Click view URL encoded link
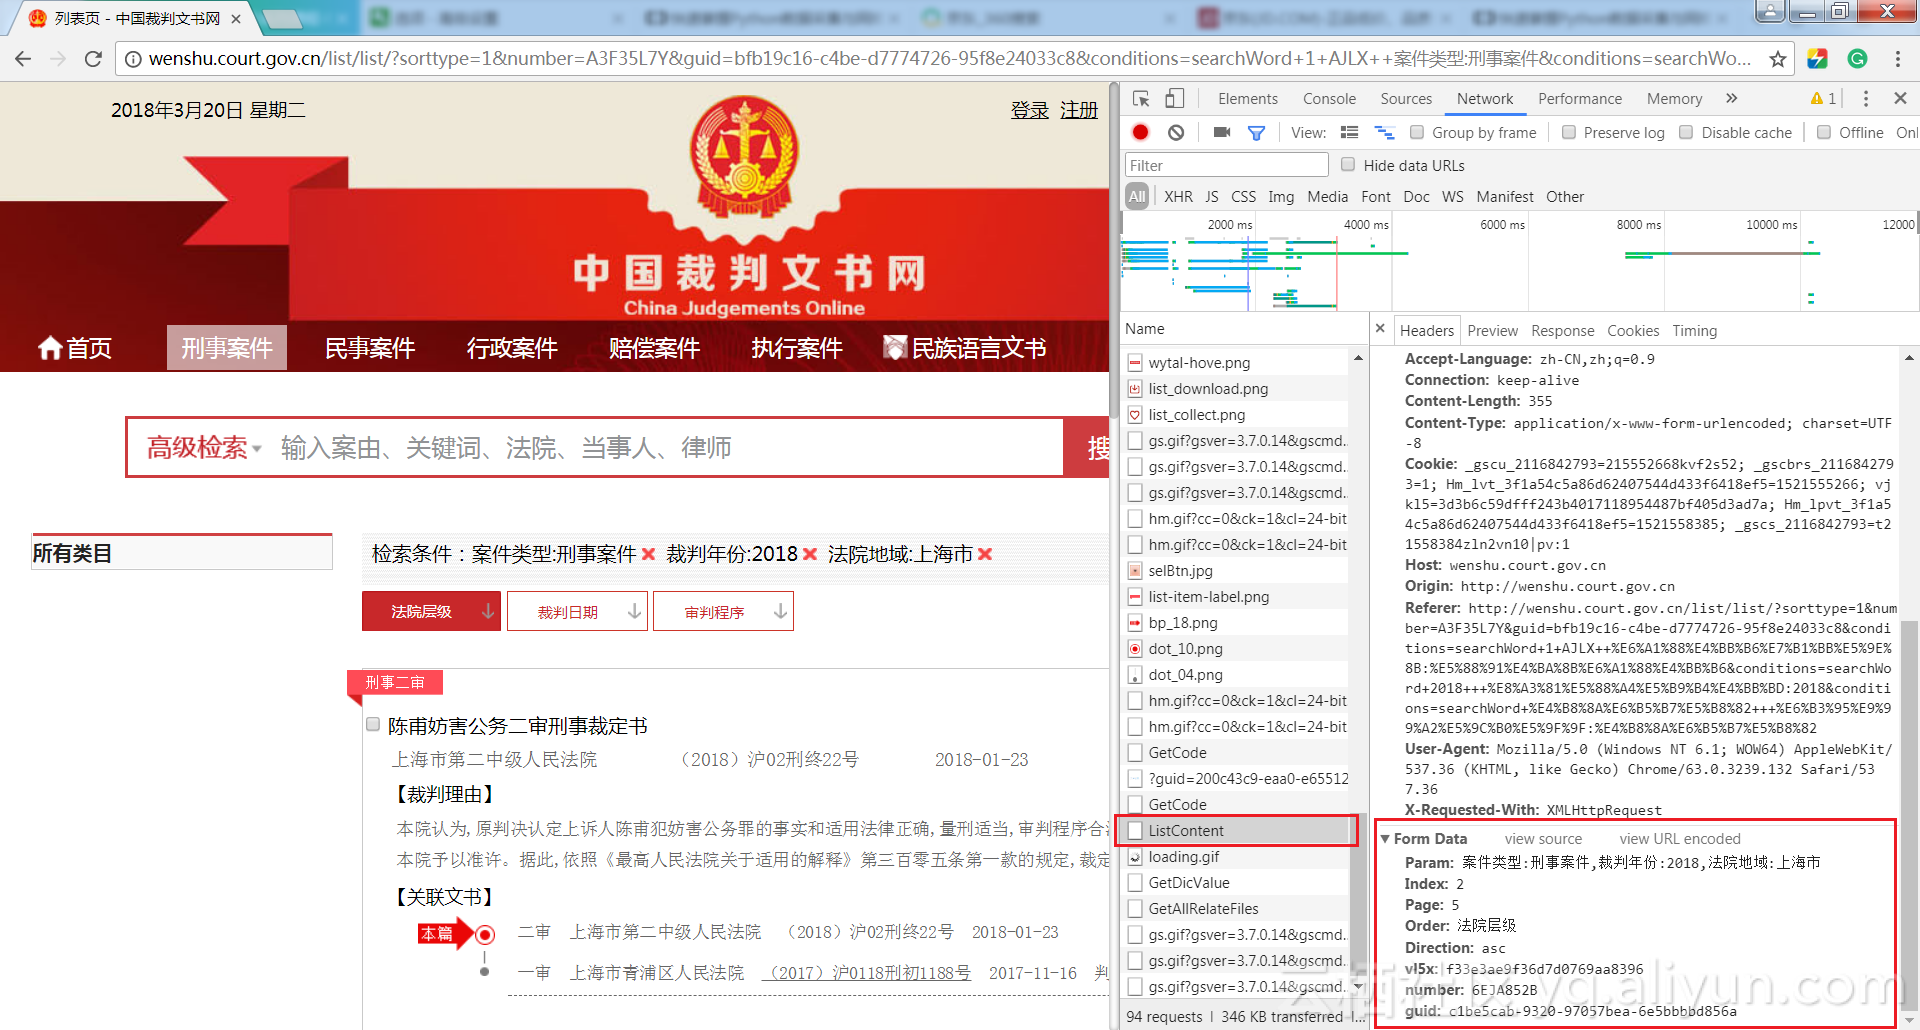1920x1030 pixels. pos(1680,839)
